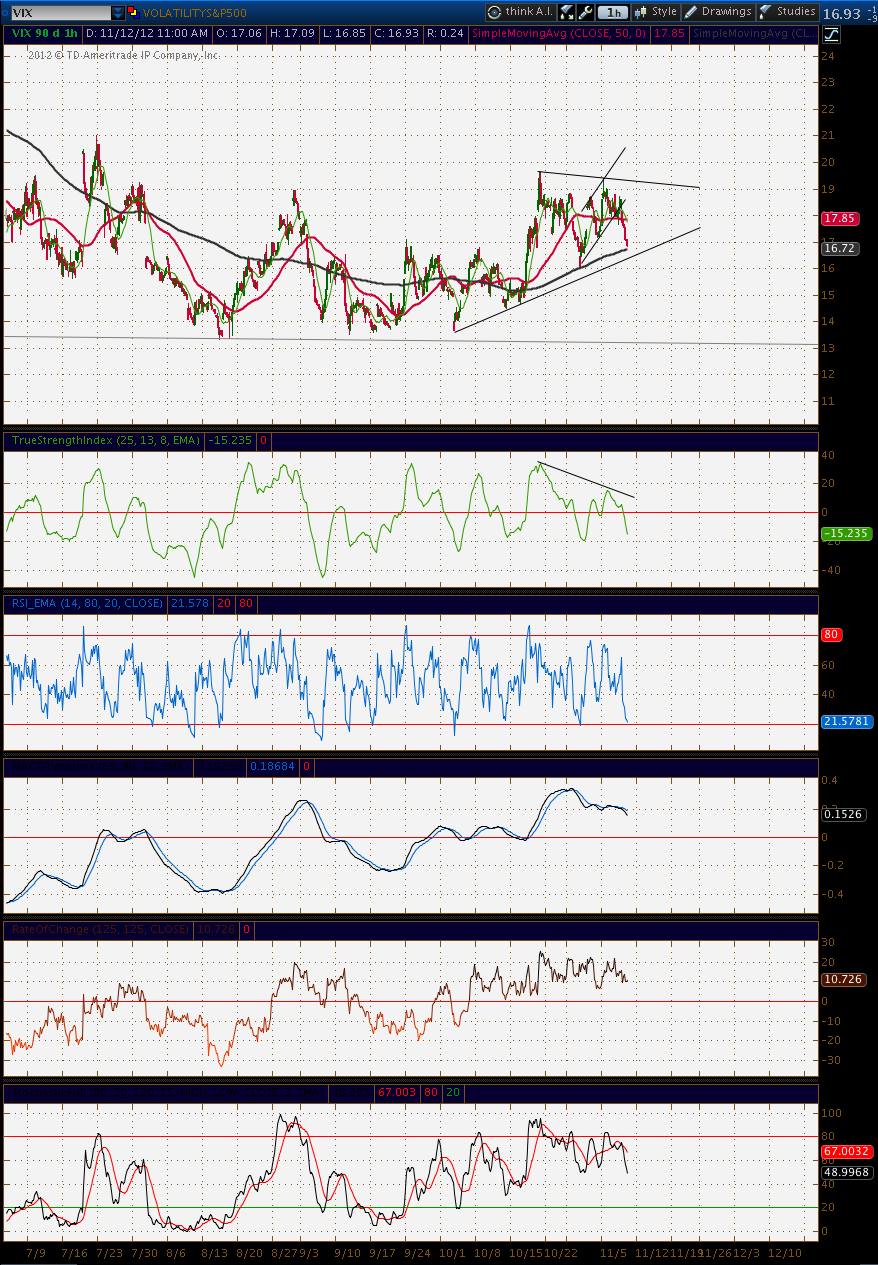Click the 12/10 date on time axis
The height and width of the screenshot is (1265, 878).
(x=785, y=1252)
